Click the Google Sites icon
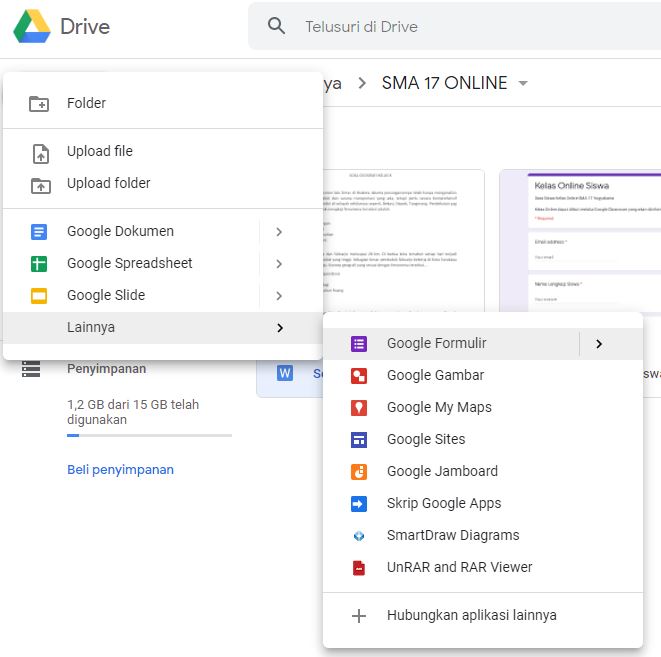 (x=359, y=440)
